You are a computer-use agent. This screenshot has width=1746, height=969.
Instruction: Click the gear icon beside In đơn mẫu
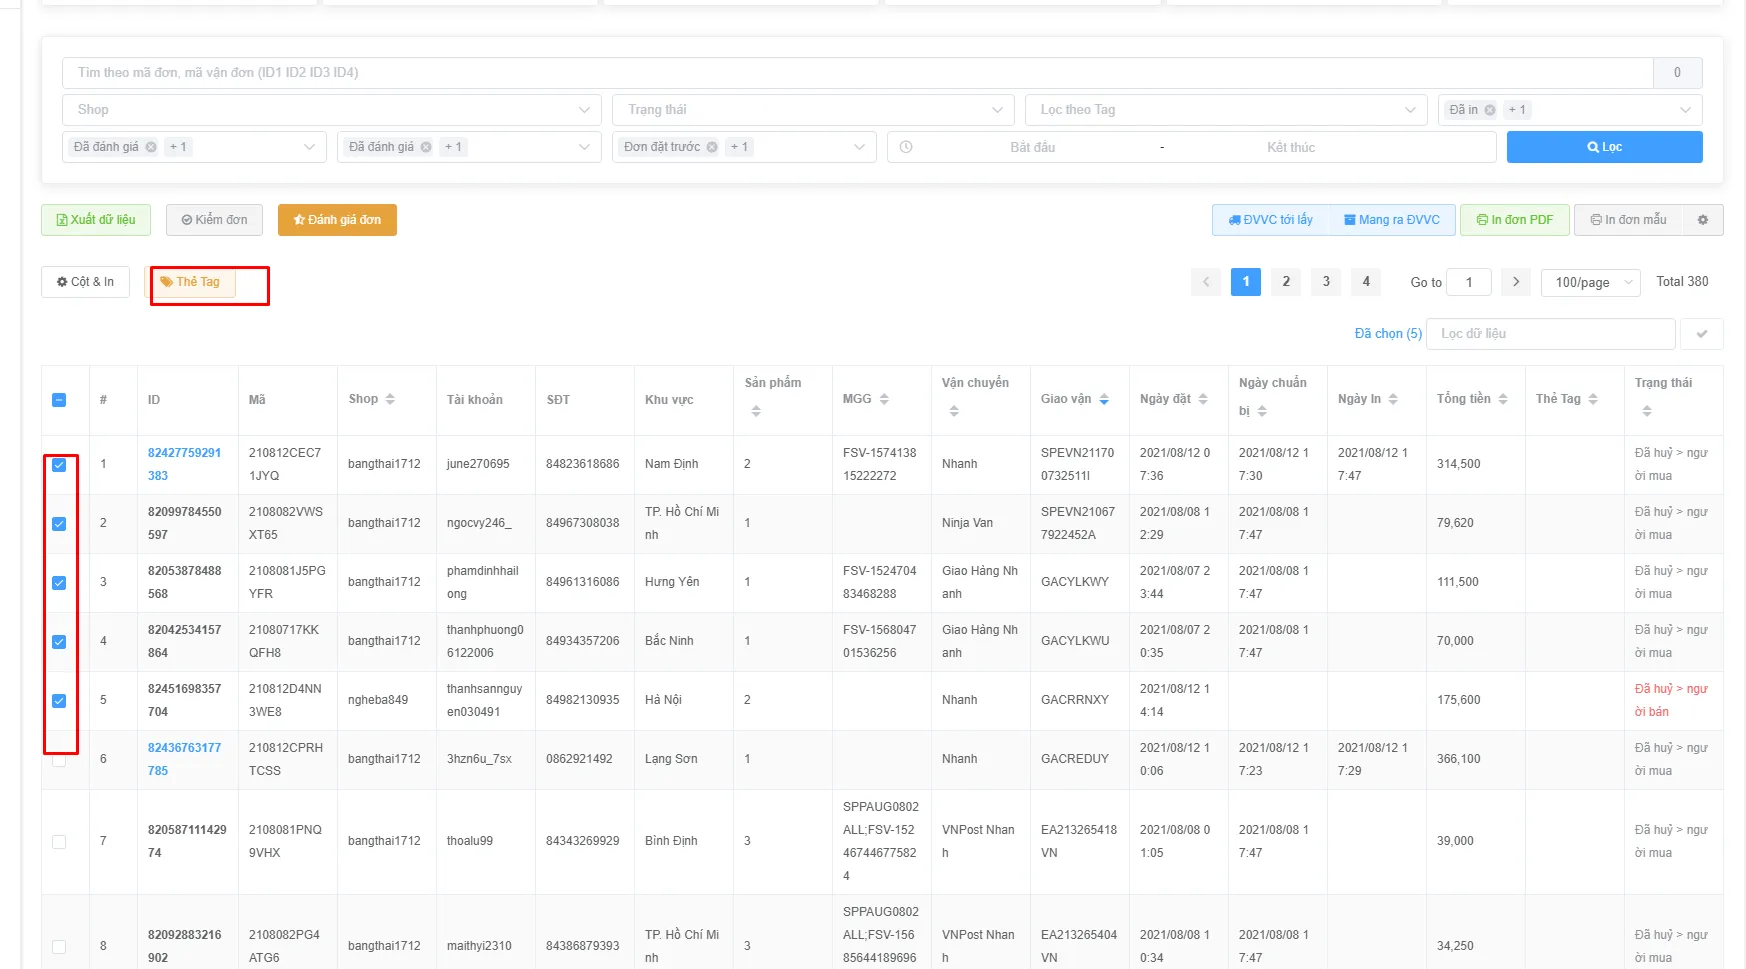(x=1702, y=220)
